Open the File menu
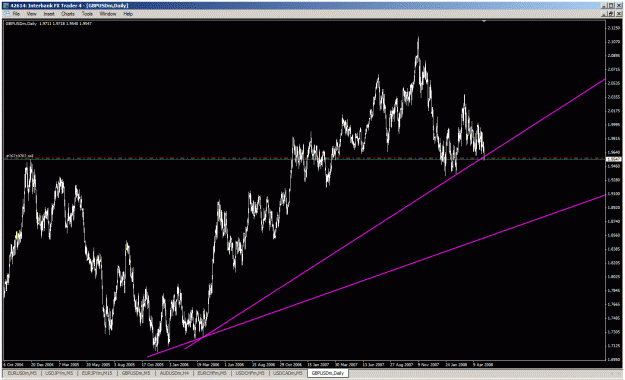625x380 pixels. pos(16,14)
